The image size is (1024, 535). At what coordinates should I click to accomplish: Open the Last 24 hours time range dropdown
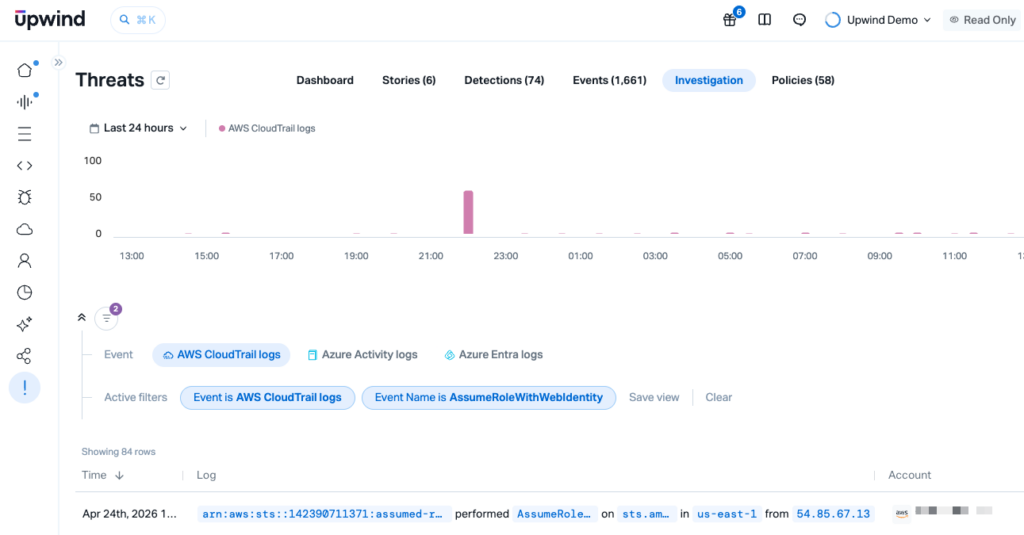[x=138, y=128]
